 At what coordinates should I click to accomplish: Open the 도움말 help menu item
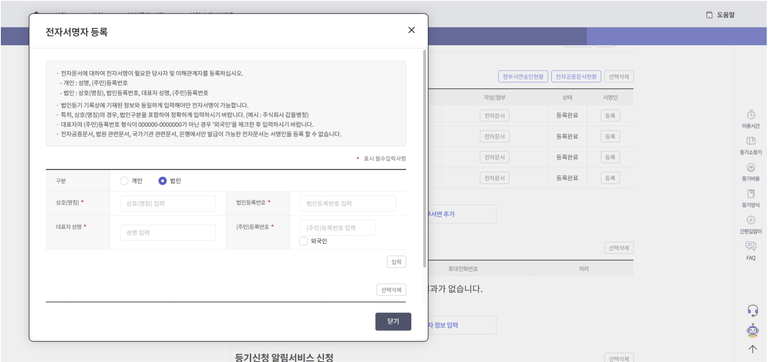tap(720, 15)
